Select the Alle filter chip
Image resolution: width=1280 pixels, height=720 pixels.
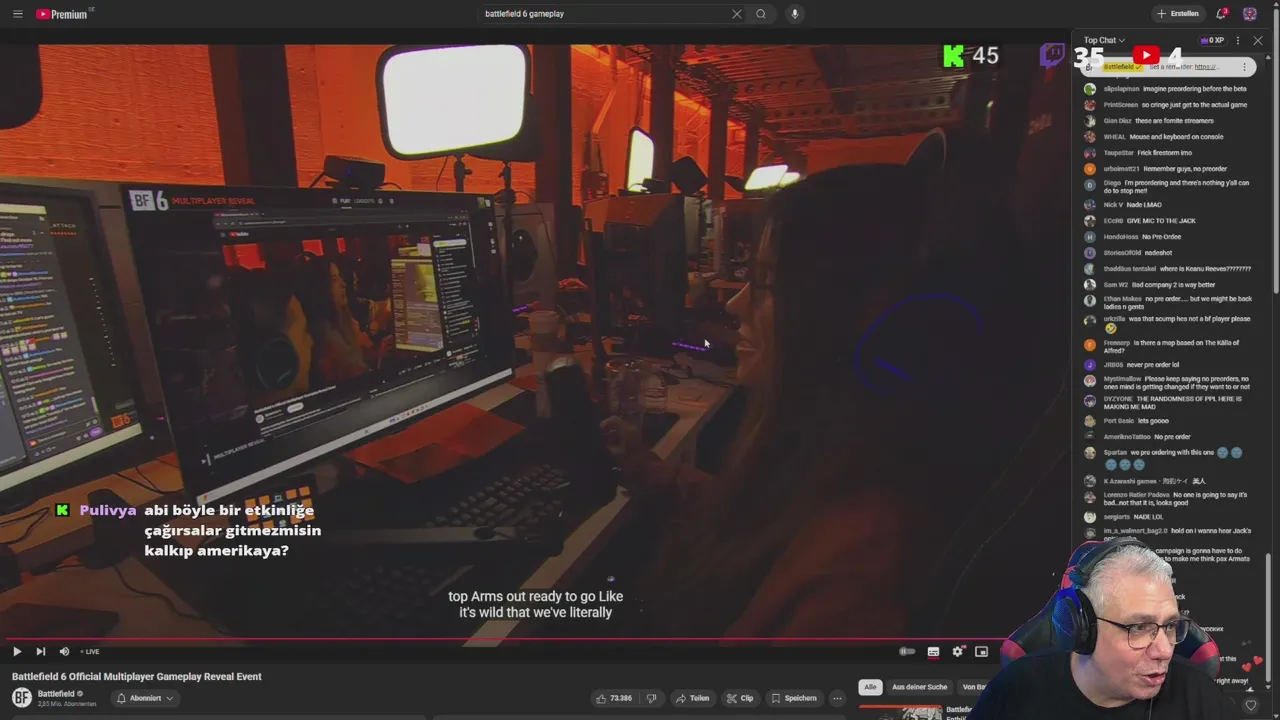(870, 687)
